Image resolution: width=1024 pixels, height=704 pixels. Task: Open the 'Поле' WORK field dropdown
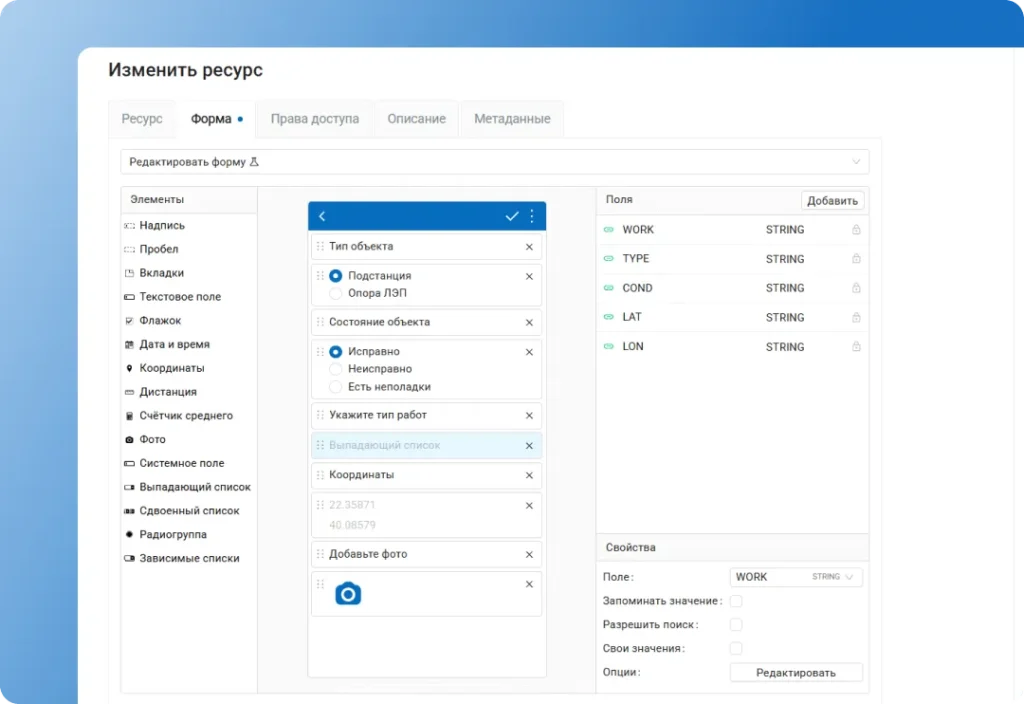click(796, 577)
